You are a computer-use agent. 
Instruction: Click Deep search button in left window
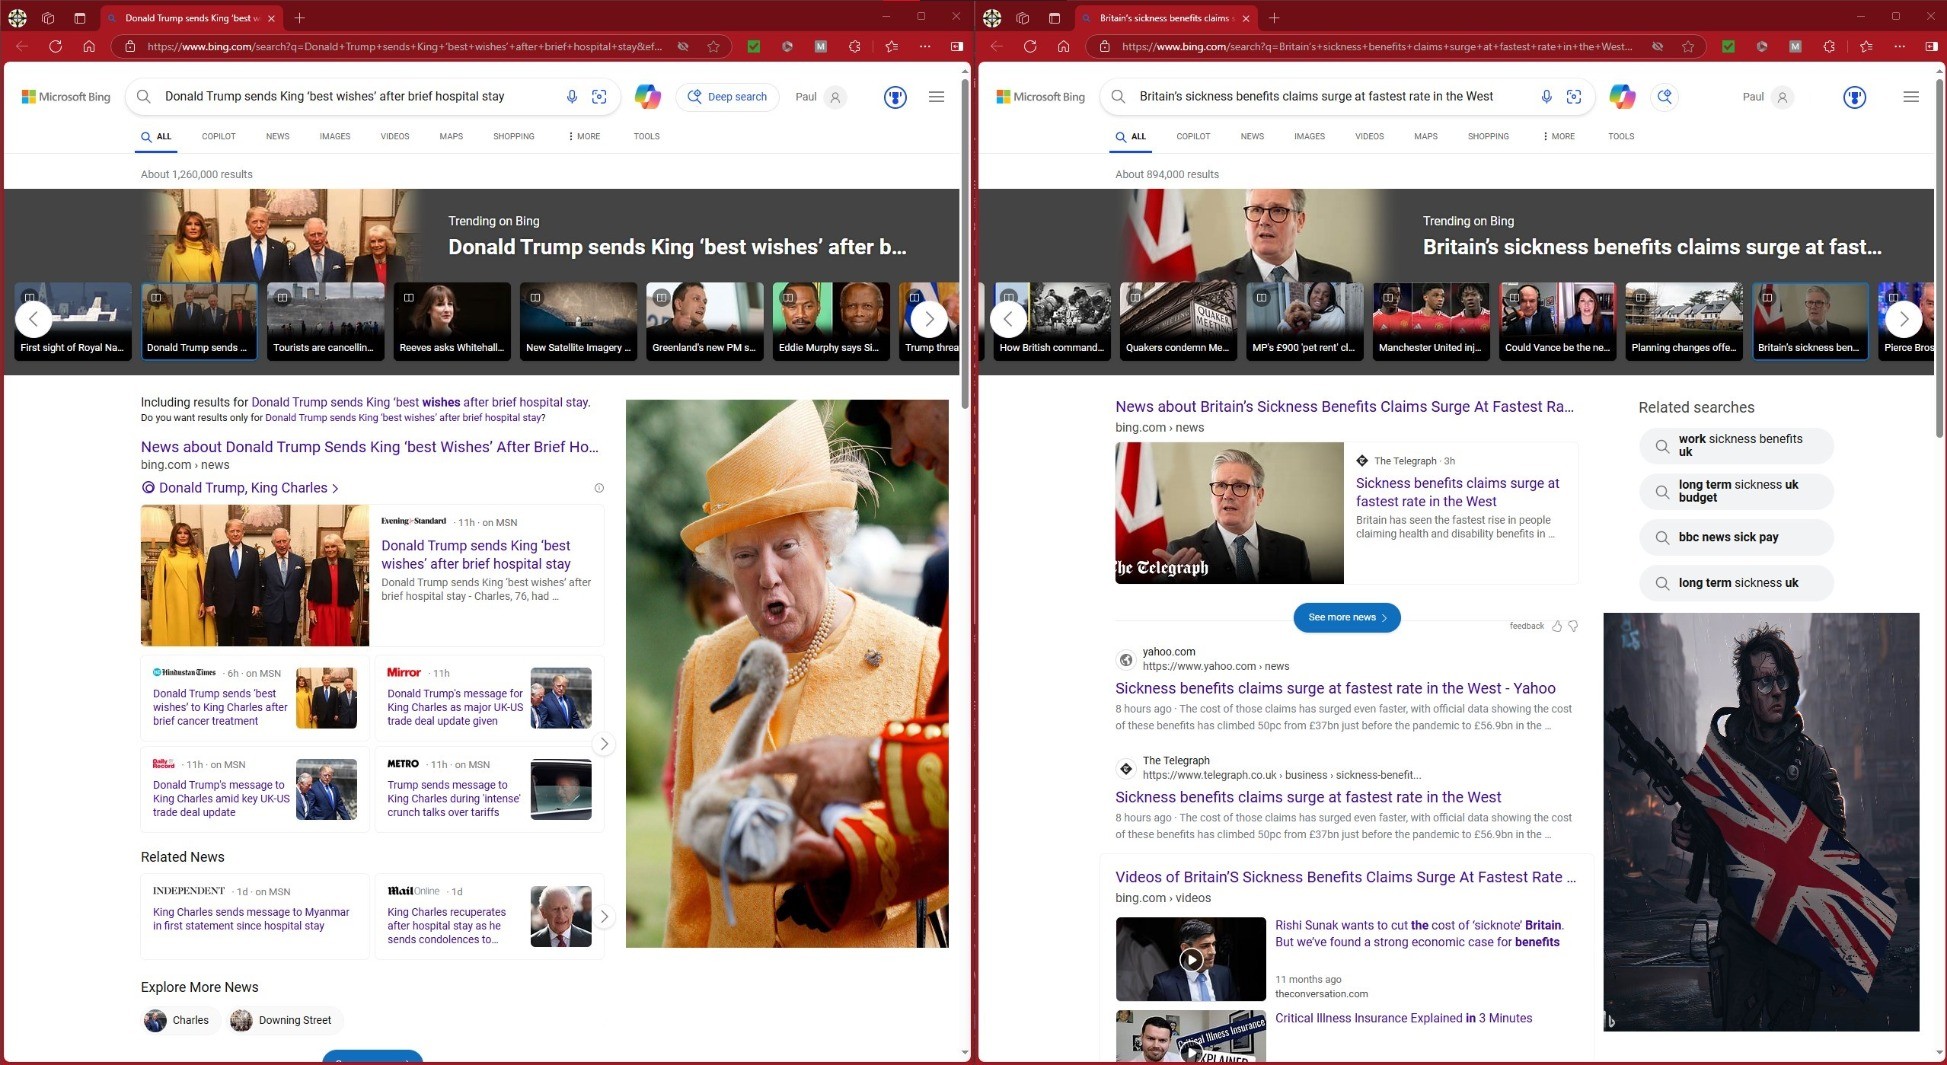[x=727, y=97]
